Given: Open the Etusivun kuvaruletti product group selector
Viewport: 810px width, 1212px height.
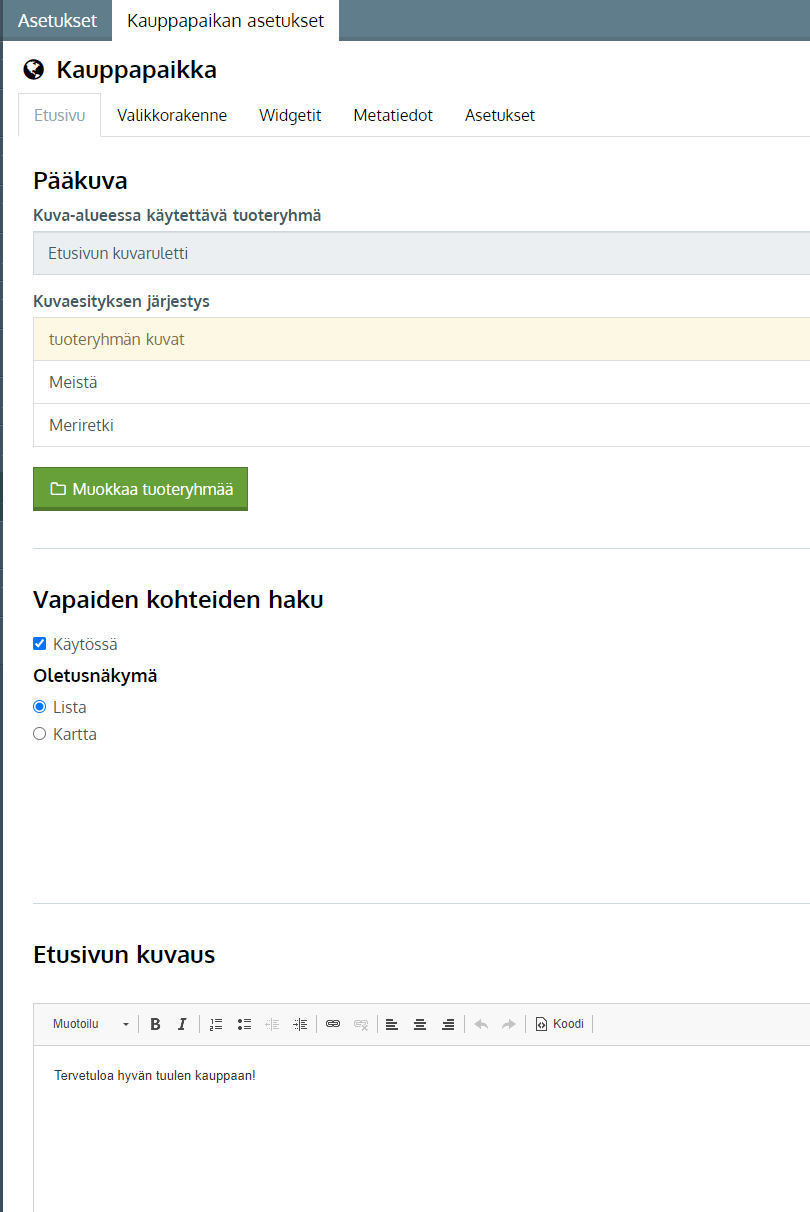Looking at the screenshot, I should tap(421, 253).
